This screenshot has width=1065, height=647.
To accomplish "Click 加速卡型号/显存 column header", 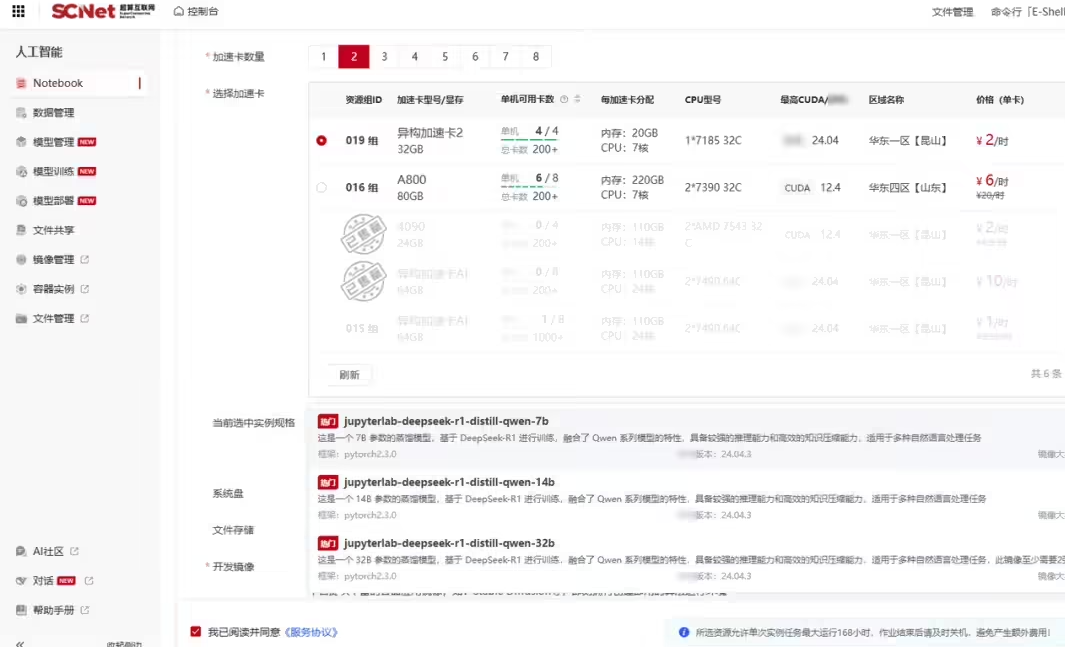I will point(430,100).
